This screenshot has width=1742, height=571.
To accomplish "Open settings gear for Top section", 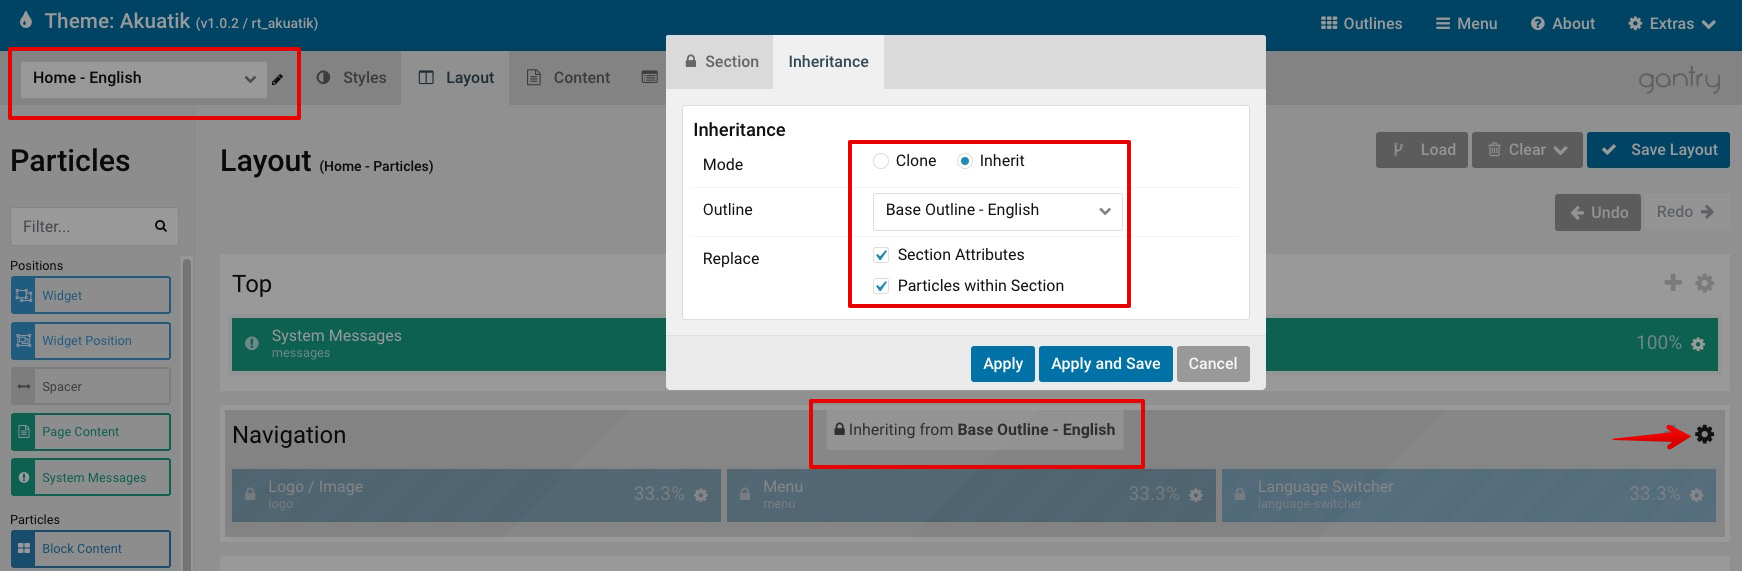I will [x=1705, y=283].
